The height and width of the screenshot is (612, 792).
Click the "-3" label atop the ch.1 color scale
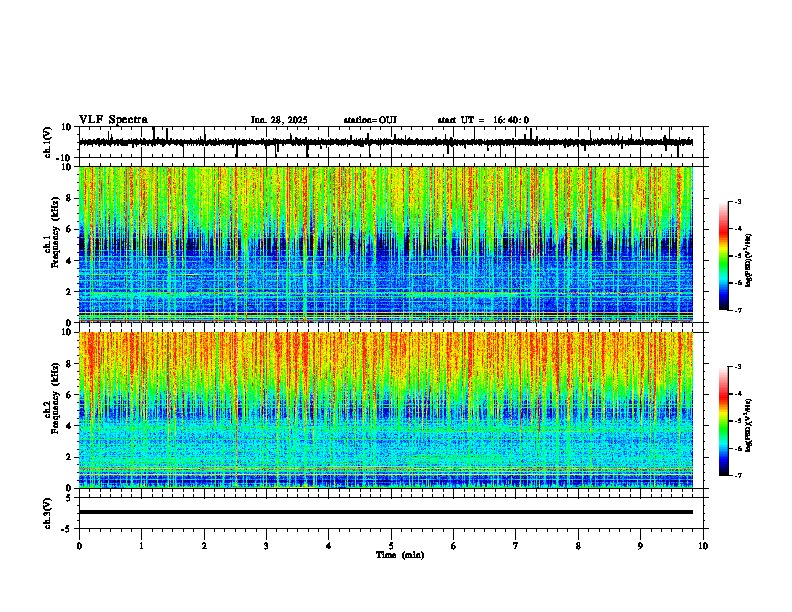coord(737,201)
